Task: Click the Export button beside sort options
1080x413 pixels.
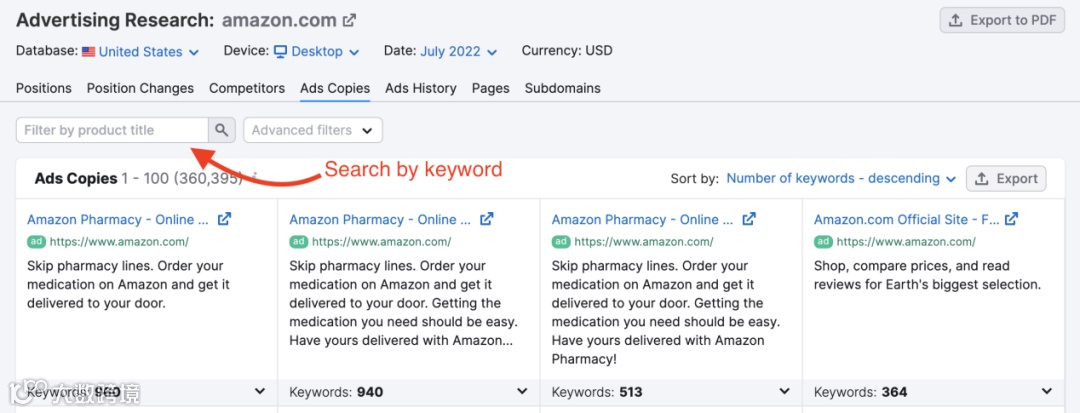Action: 1006,179
